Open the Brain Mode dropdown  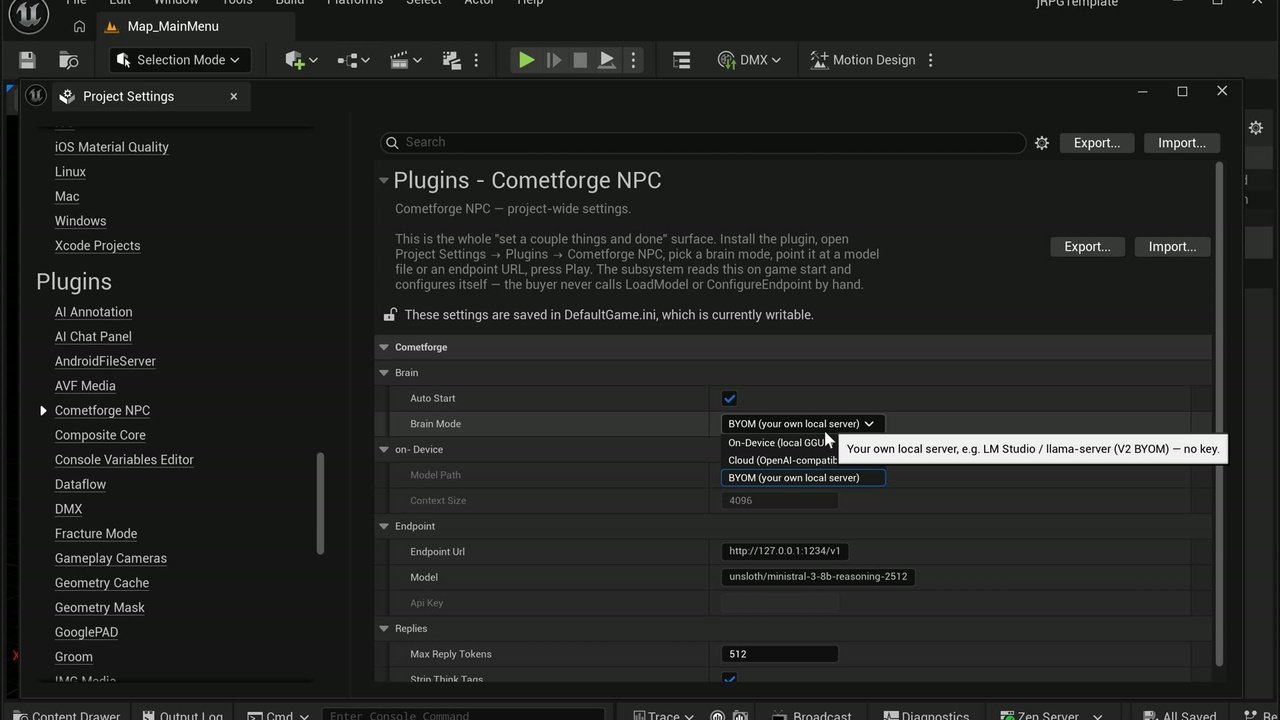tap(802, 424)
